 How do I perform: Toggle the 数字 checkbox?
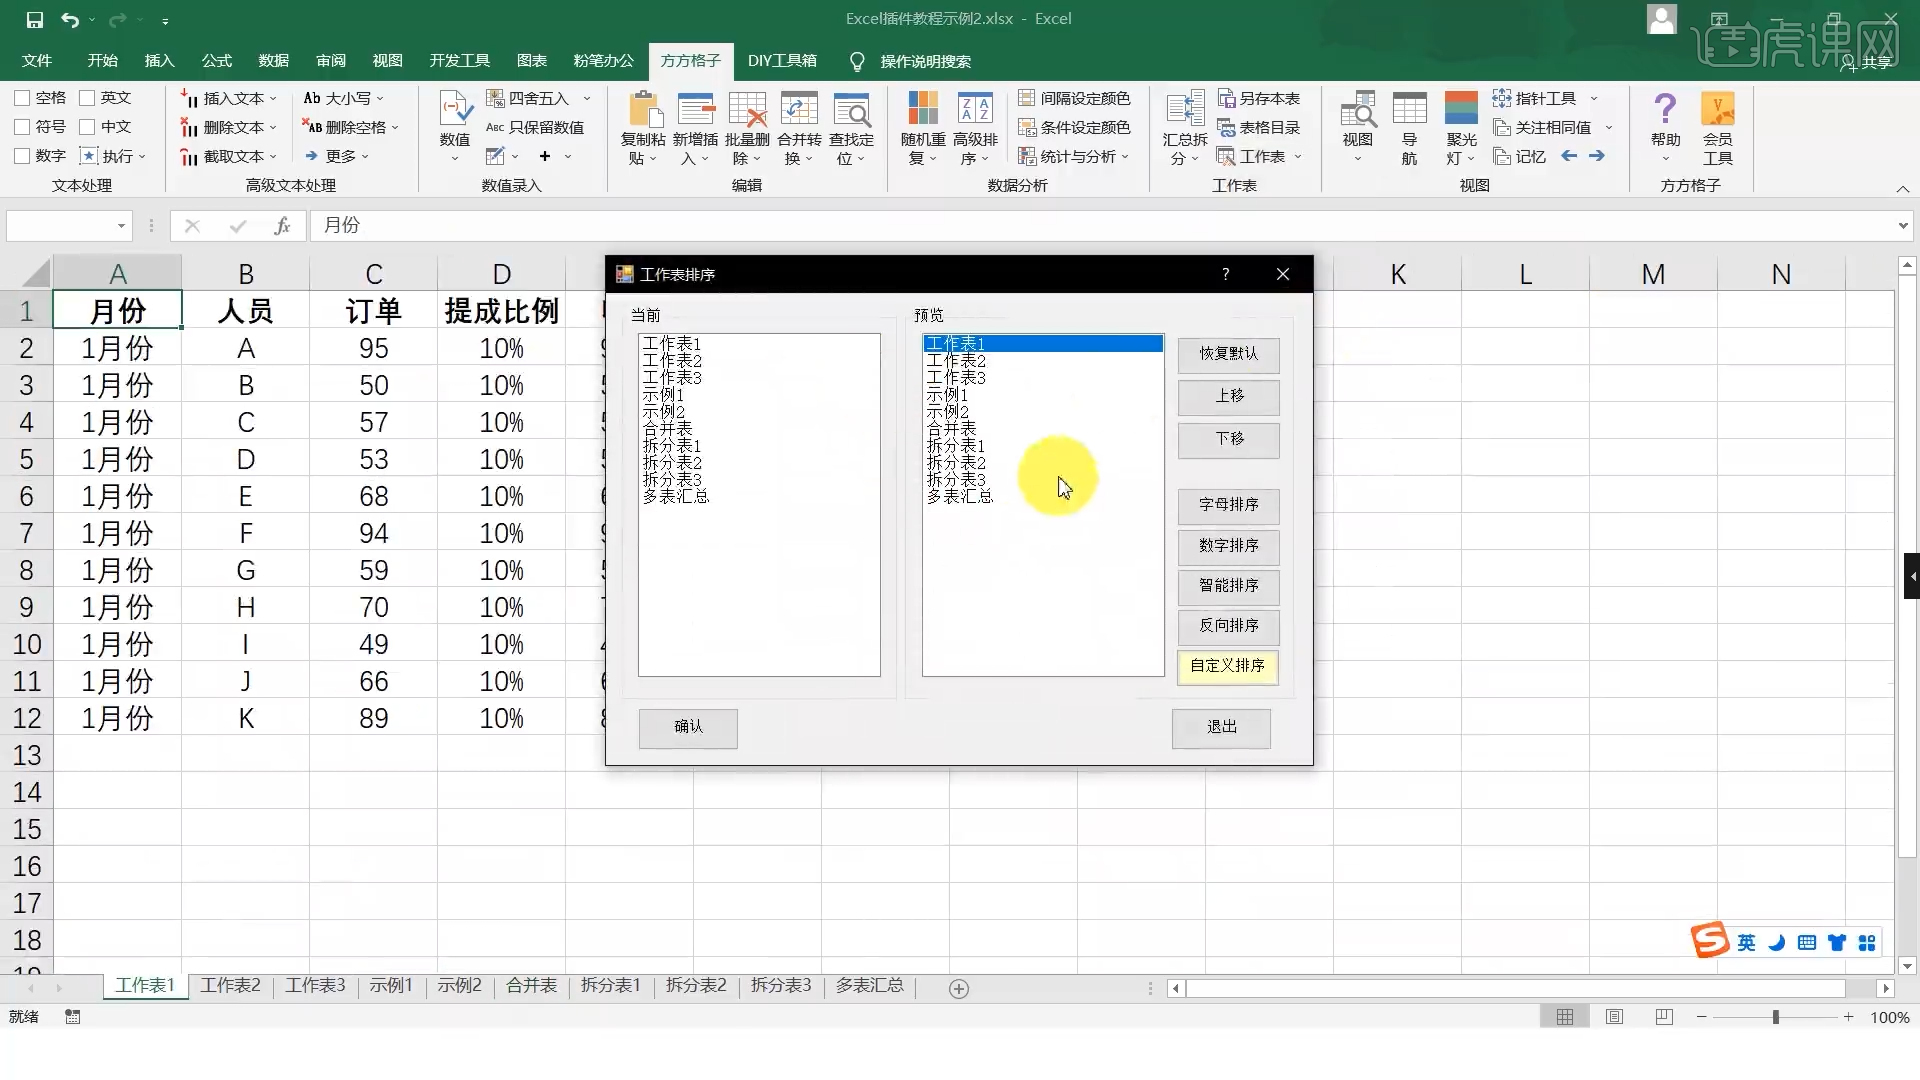pyautogui.click(x=22, y=156)
